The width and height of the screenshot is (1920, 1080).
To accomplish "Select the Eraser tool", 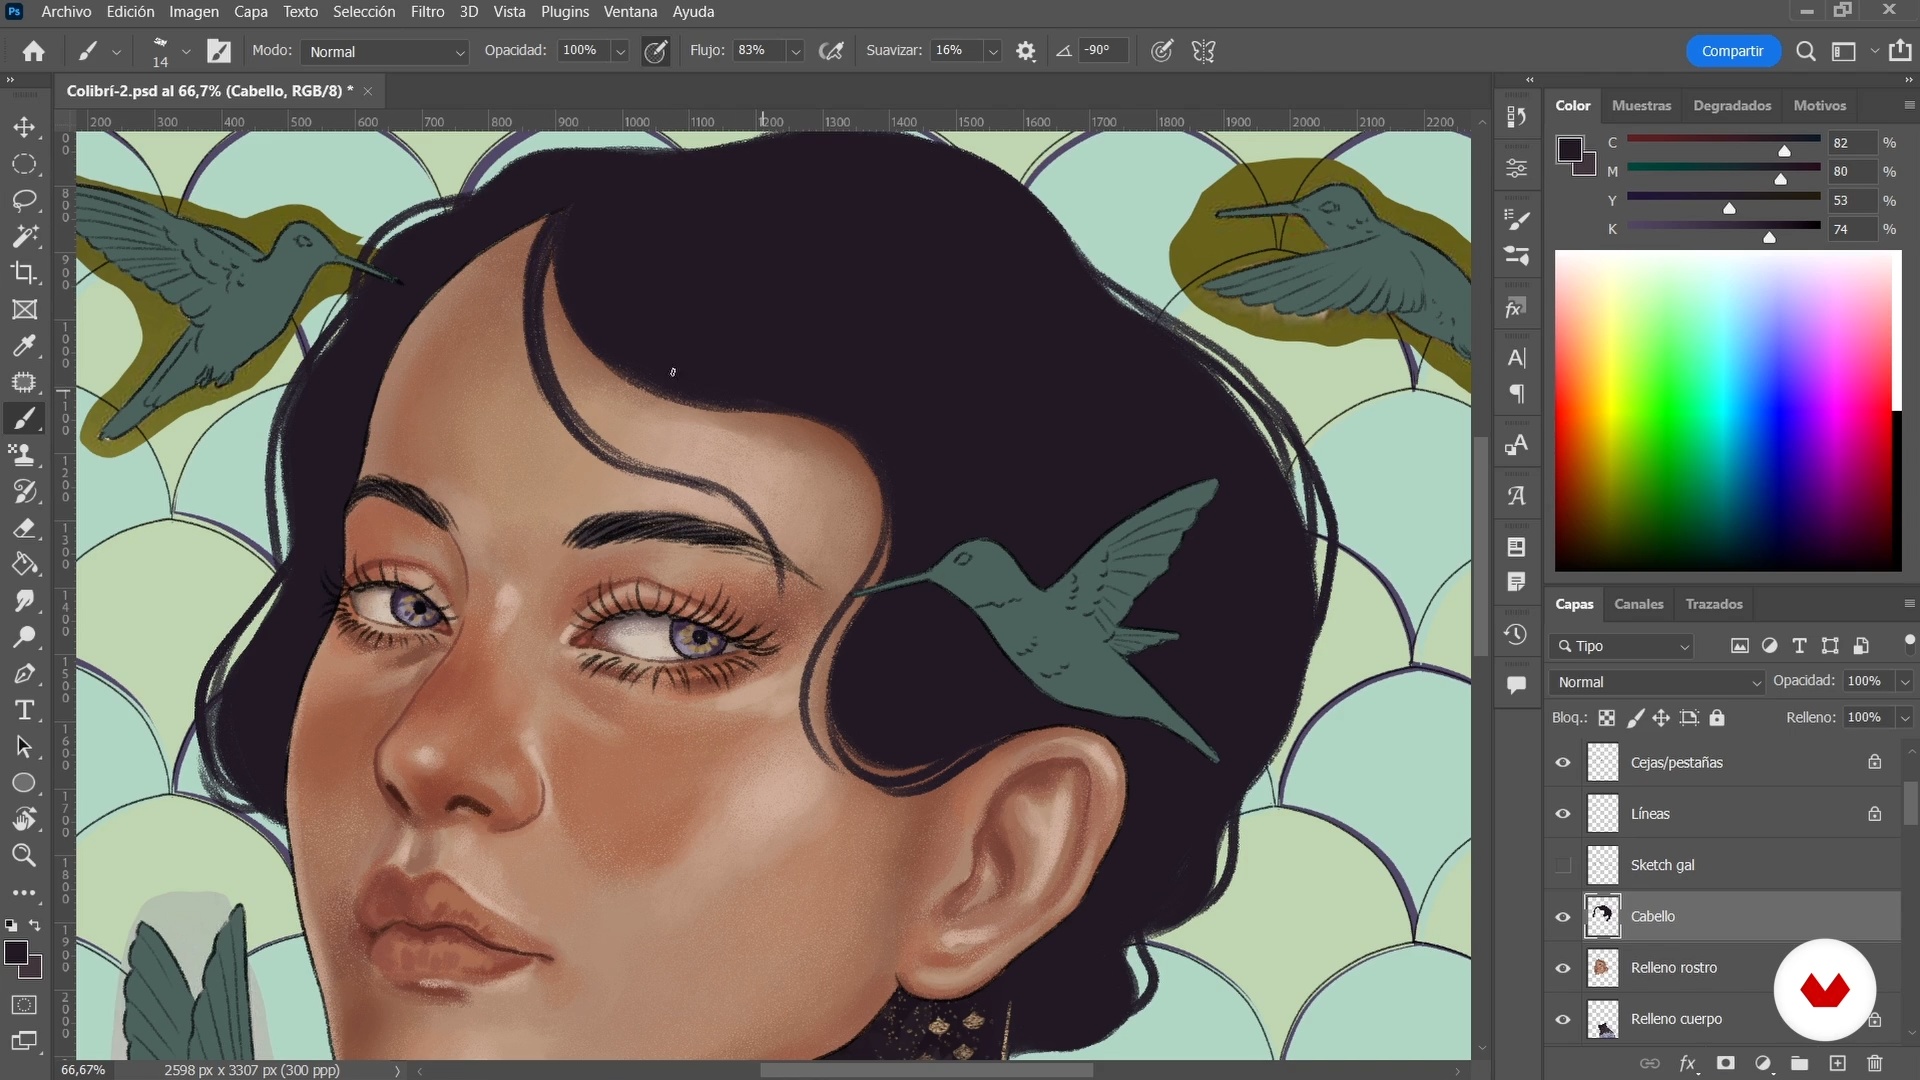I will tap(24, 528).
